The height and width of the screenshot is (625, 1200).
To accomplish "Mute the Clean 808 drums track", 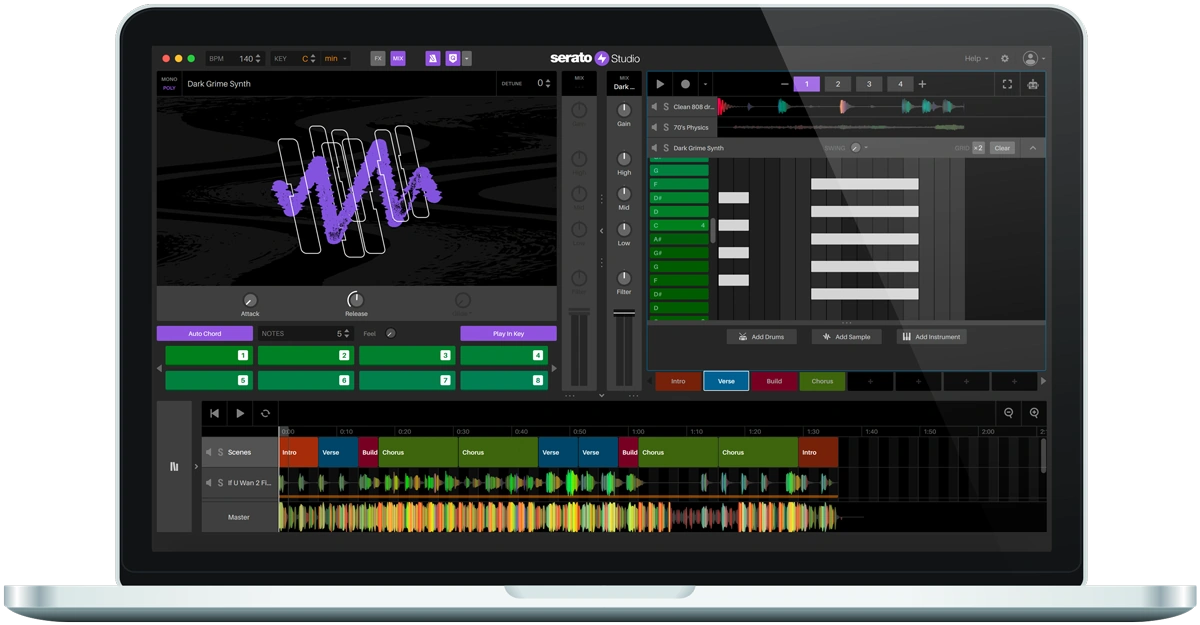I will [653, 105].
